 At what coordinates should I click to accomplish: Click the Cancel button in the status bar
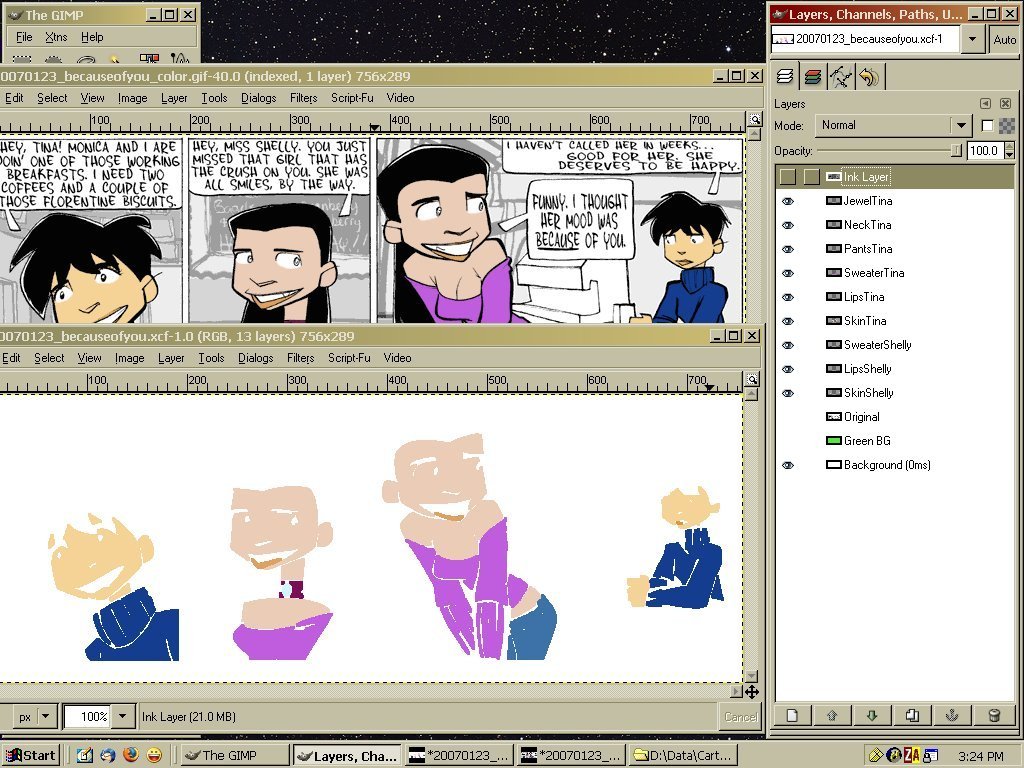pyautogui.click(x=740, y=716)
